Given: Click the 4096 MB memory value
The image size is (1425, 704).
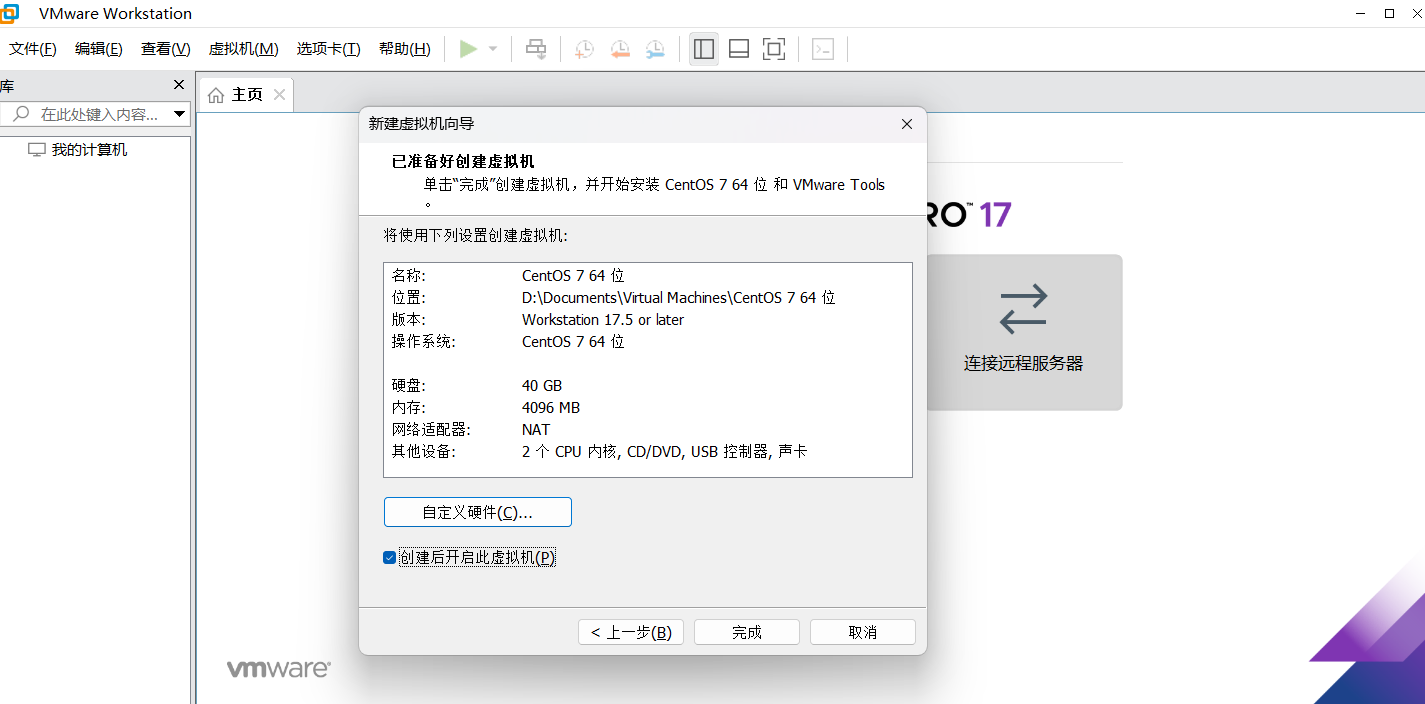Looking at the screenshot, I should coord(551,408).
